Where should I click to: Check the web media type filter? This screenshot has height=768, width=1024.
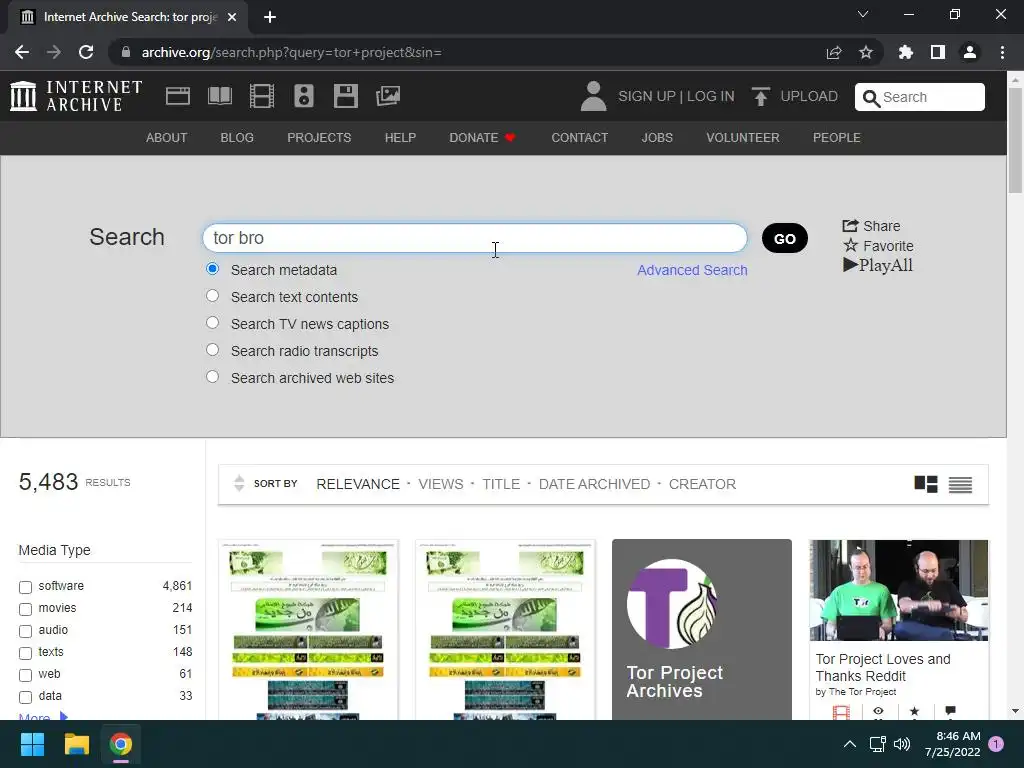tap(25, 675)
